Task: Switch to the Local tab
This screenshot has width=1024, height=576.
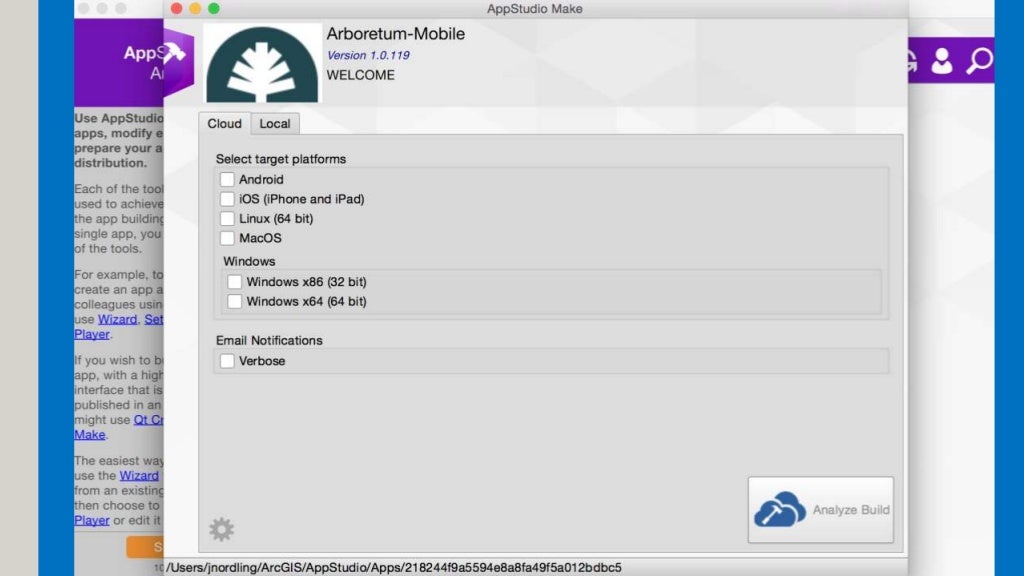Action: (x=275, y=123)
